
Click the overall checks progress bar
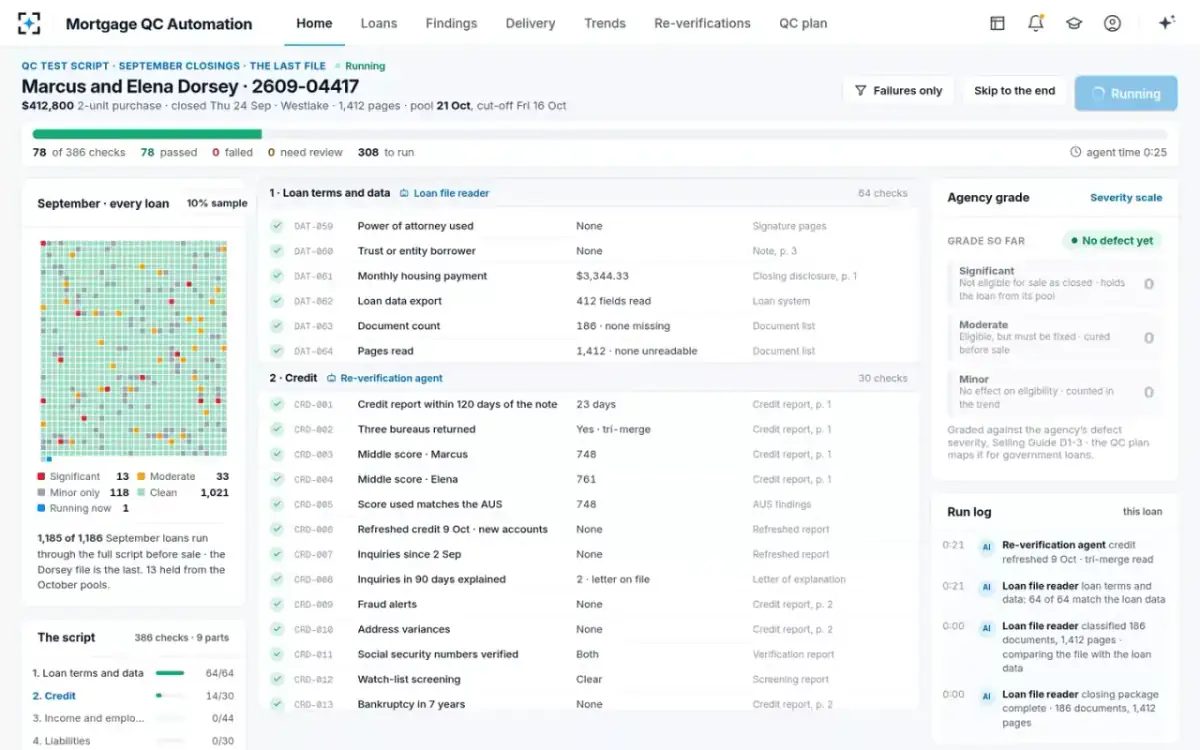click(x=599, y=134)
